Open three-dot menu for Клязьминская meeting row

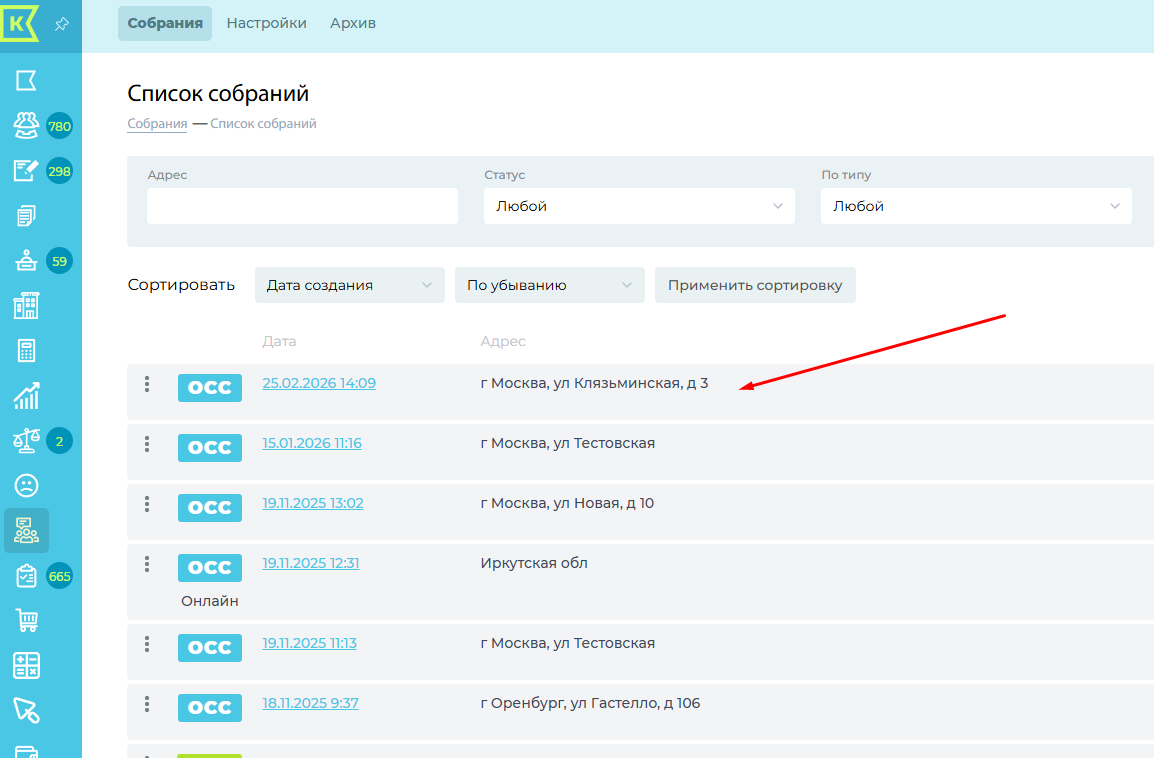tap(147, 384)
